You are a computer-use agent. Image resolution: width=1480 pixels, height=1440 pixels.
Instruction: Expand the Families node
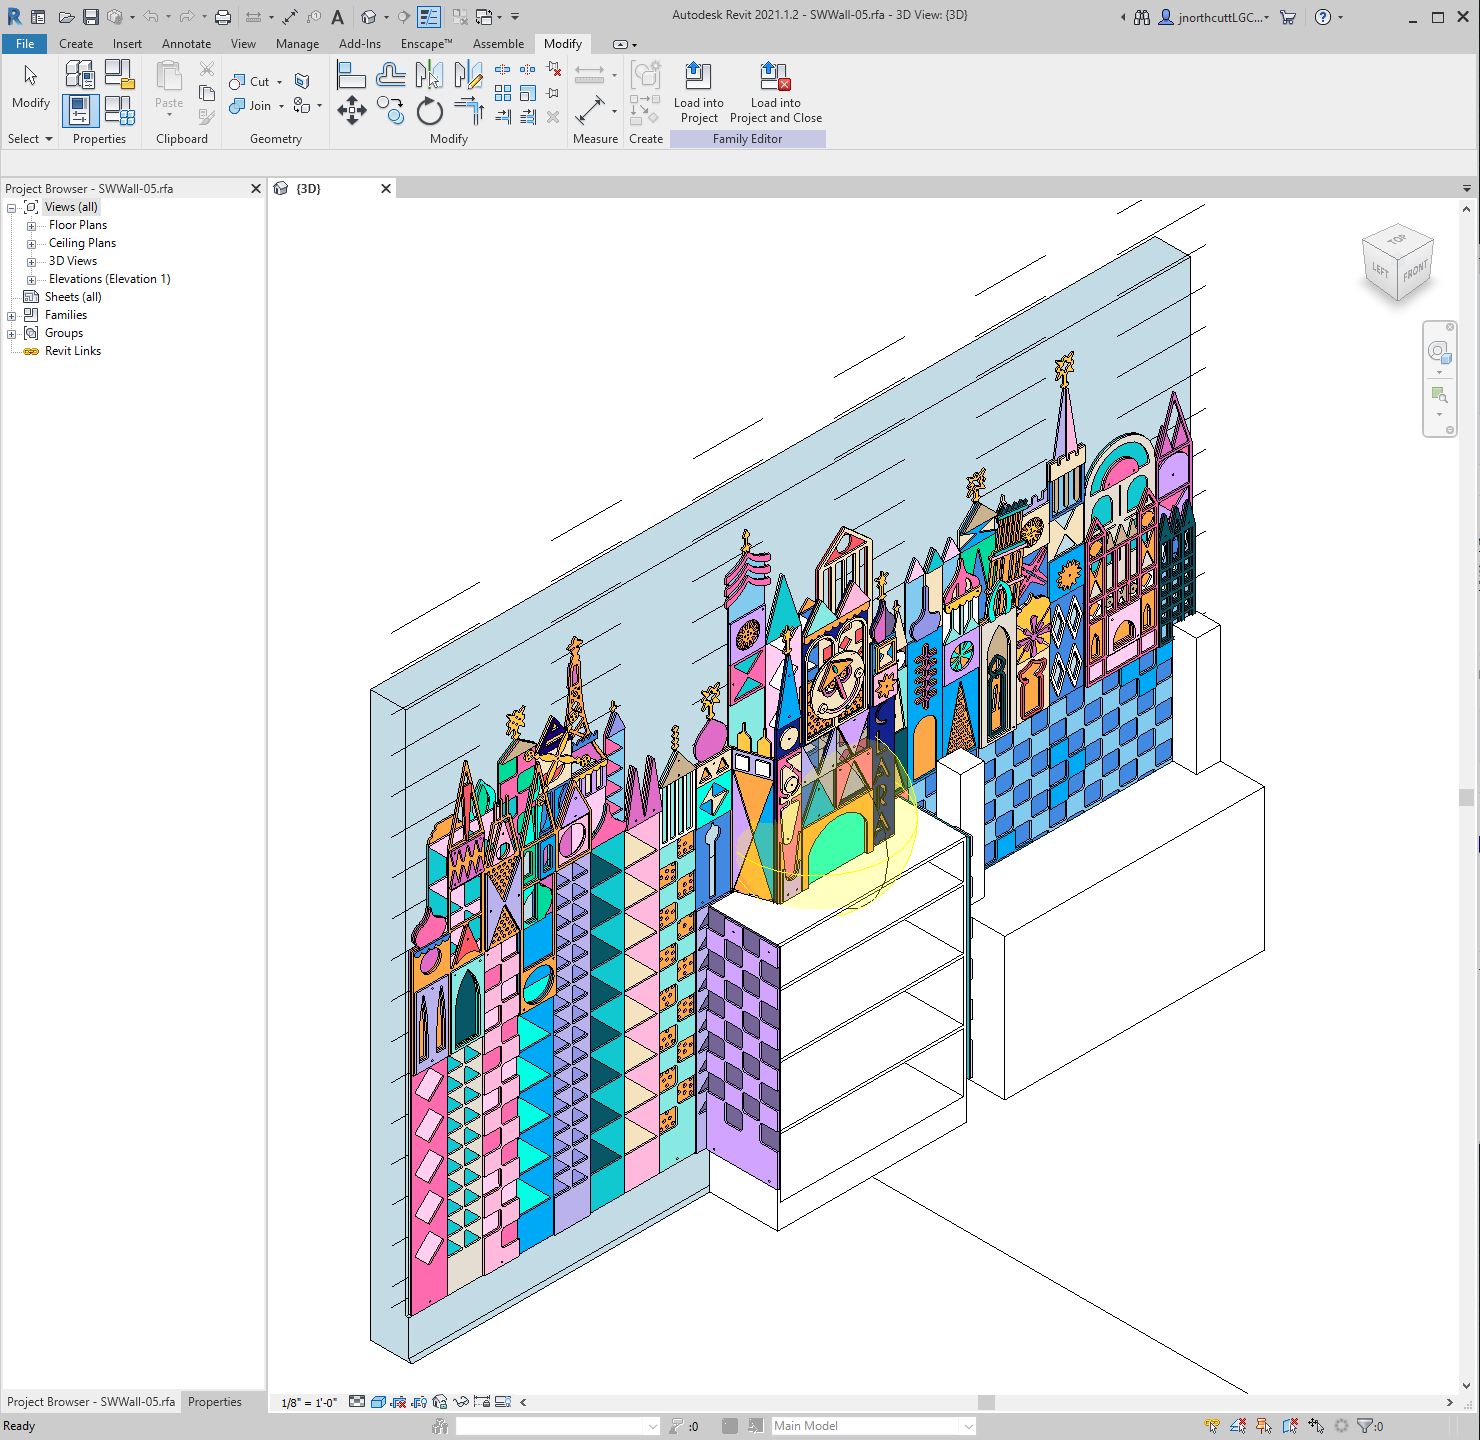pyautogui.click(x=13, y=314)
